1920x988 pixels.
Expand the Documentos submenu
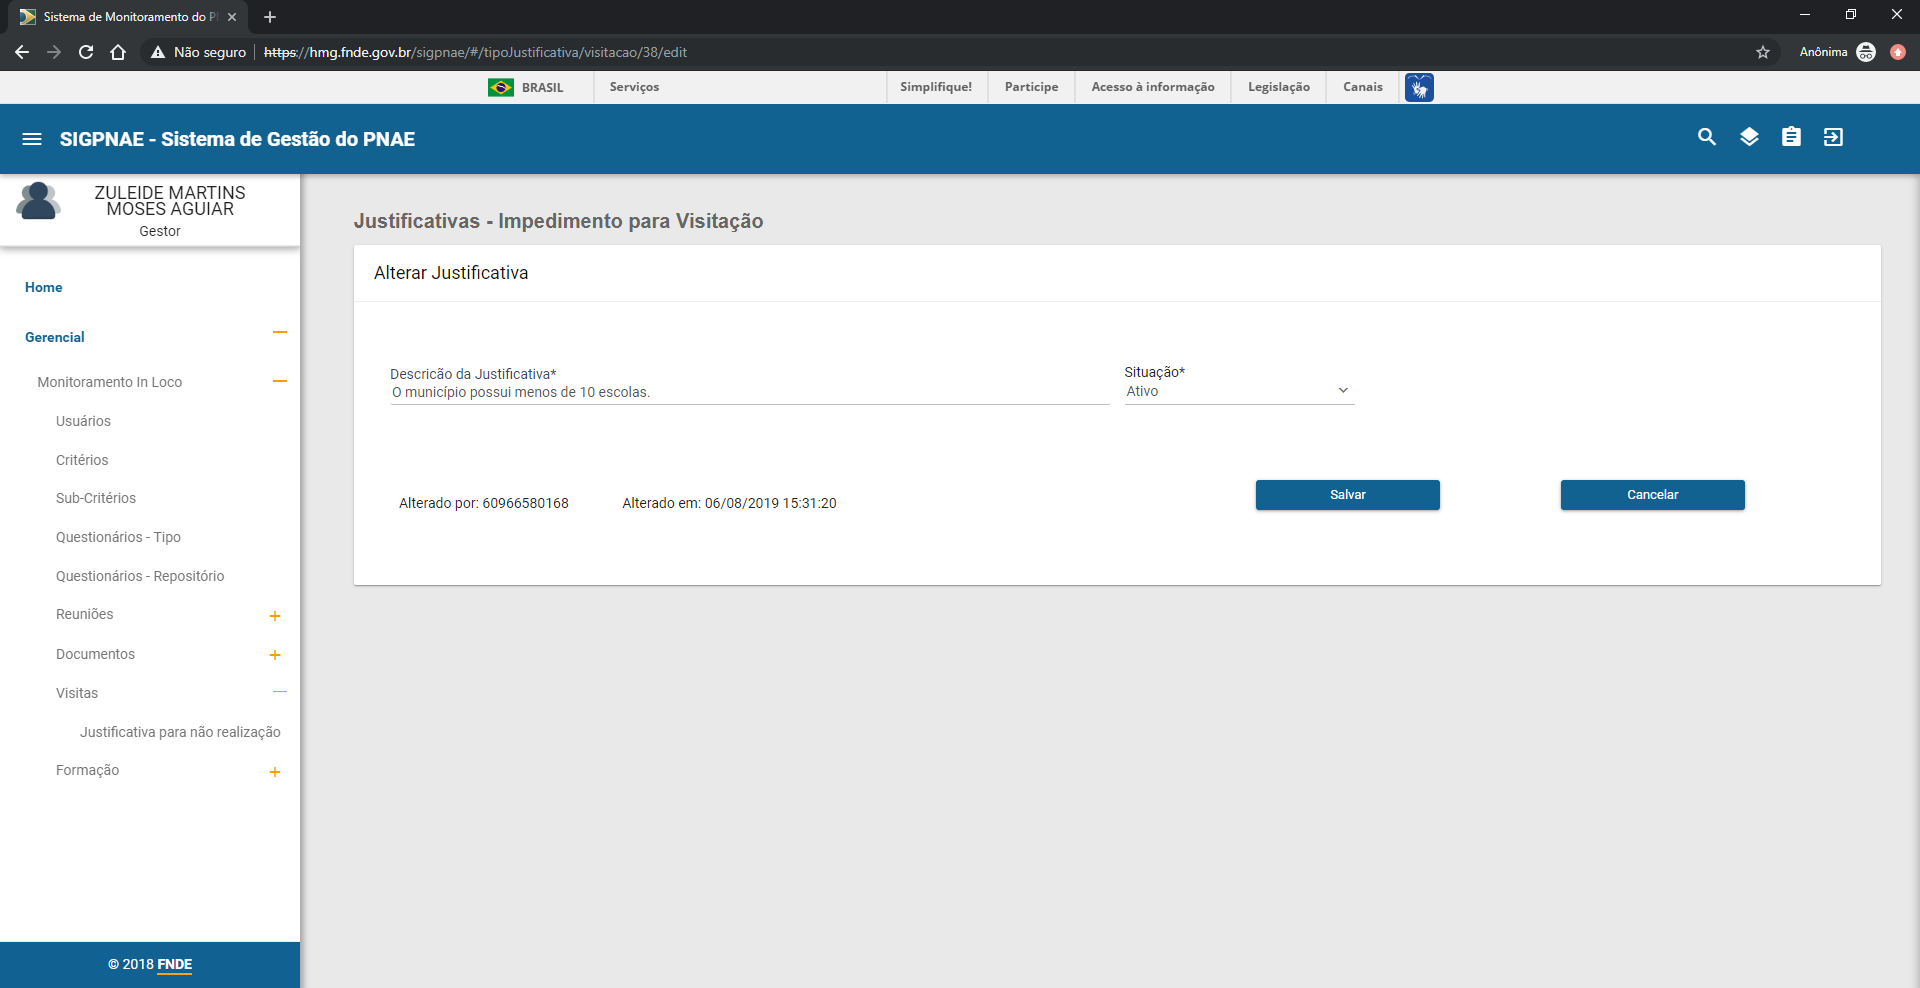pos(274,655)
